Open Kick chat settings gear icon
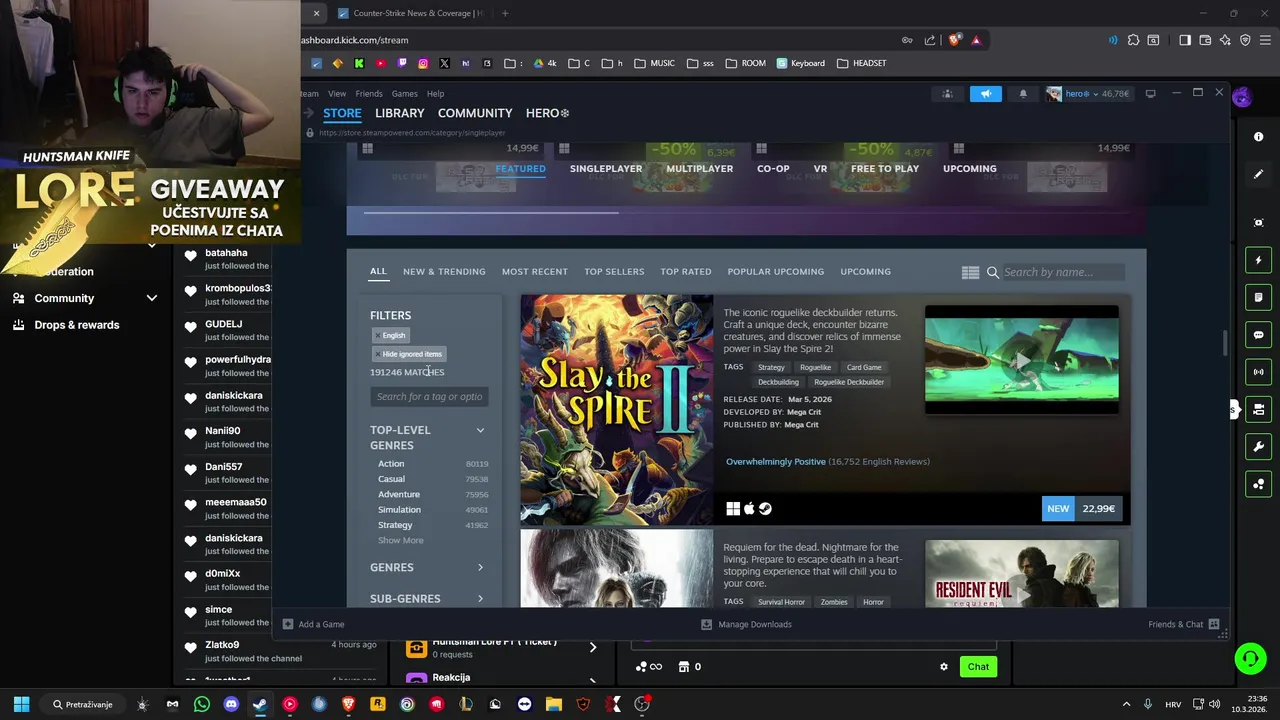The height and width of the screenshot is (720, 1280). pyautogui.click(x=943, y=667)
